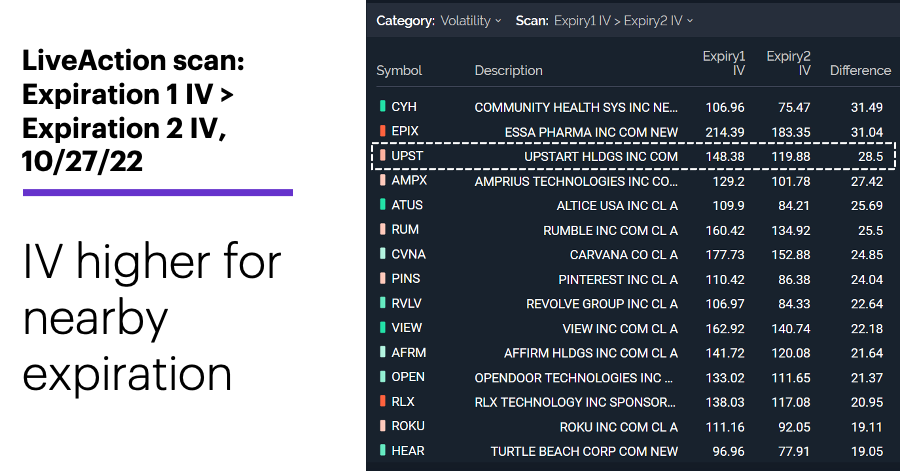This screenshot has height=471, width=900.
Task: Click the OPEN ticker symbol
Action: [408, 377]
